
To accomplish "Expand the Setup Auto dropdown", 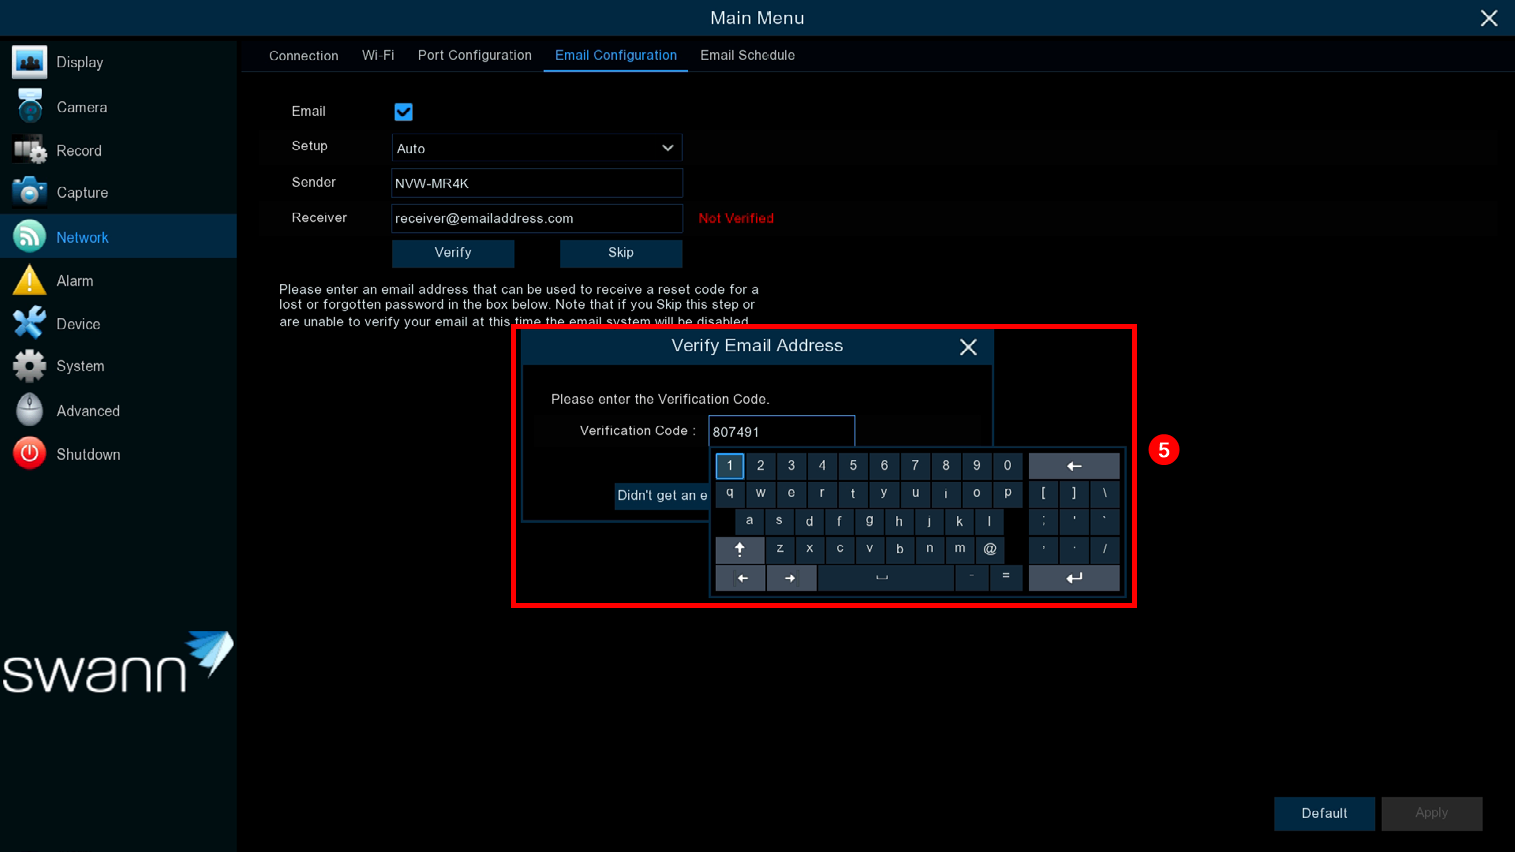I will point(536,148).
